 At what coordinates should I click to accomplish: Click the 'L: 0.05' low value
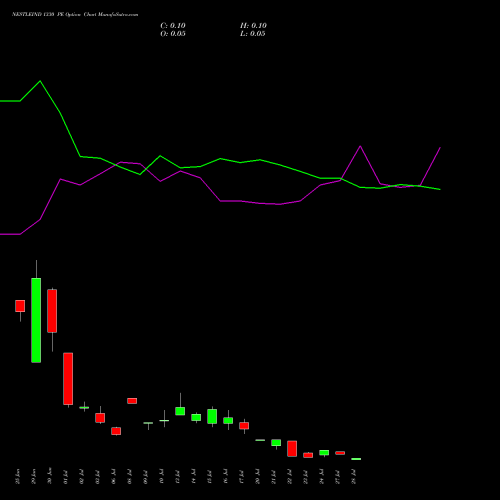coord(253,34)
